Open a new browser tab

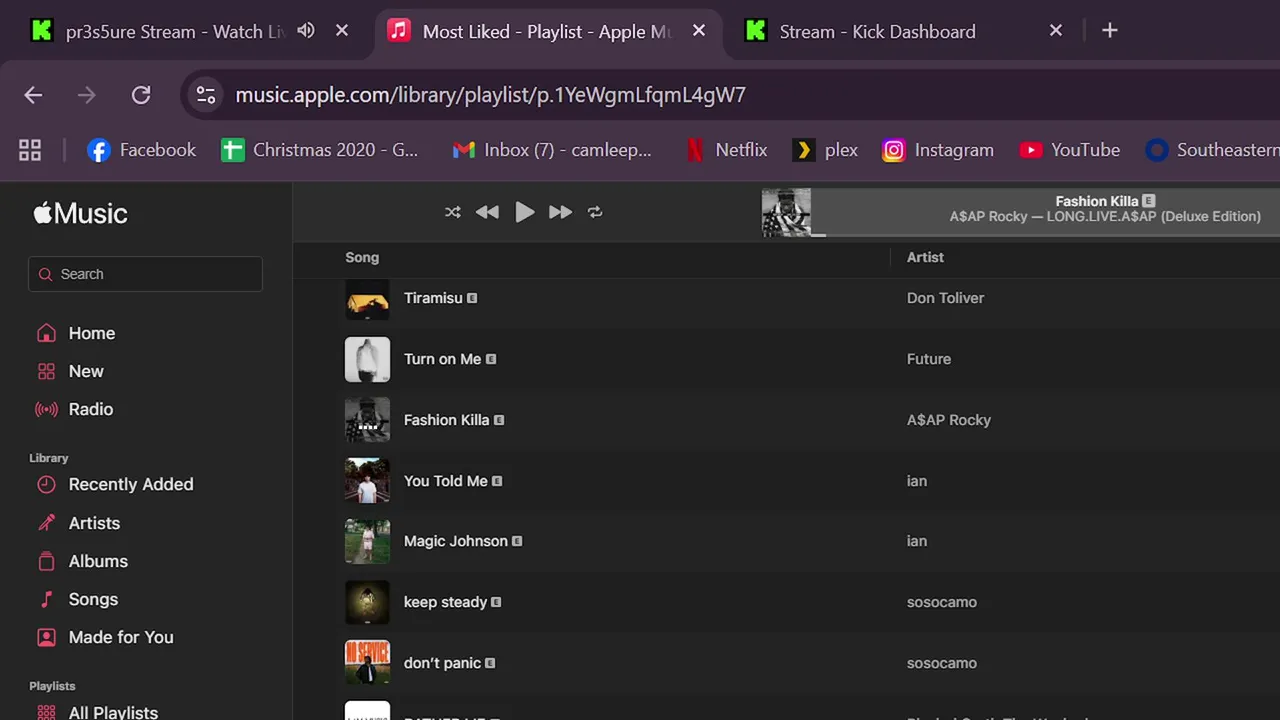point(1109,31)
